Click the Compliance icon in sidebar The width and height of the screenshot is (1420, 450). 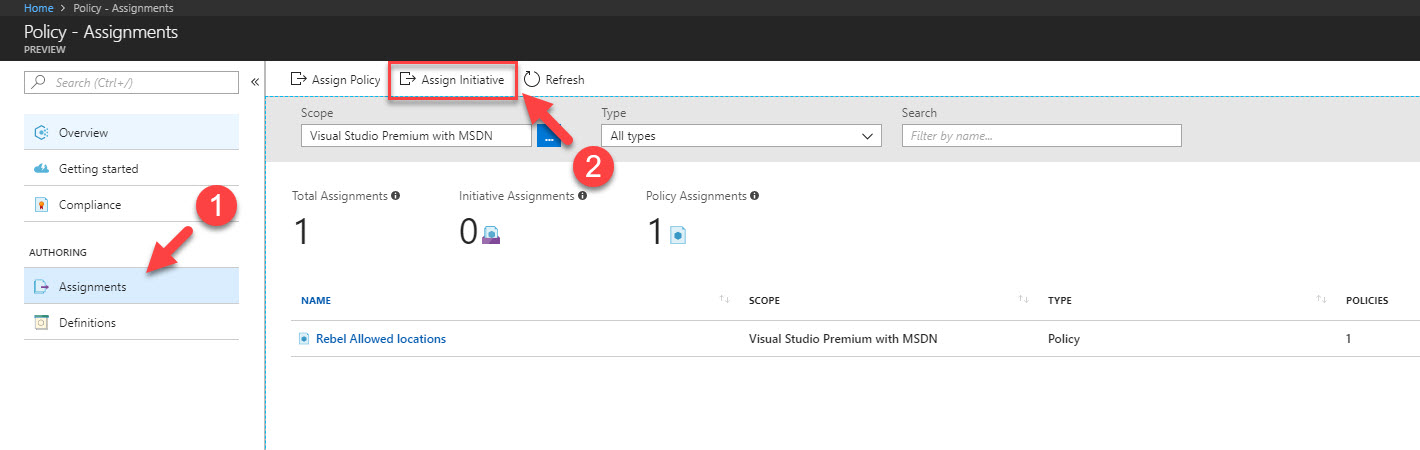coord(41,205)
